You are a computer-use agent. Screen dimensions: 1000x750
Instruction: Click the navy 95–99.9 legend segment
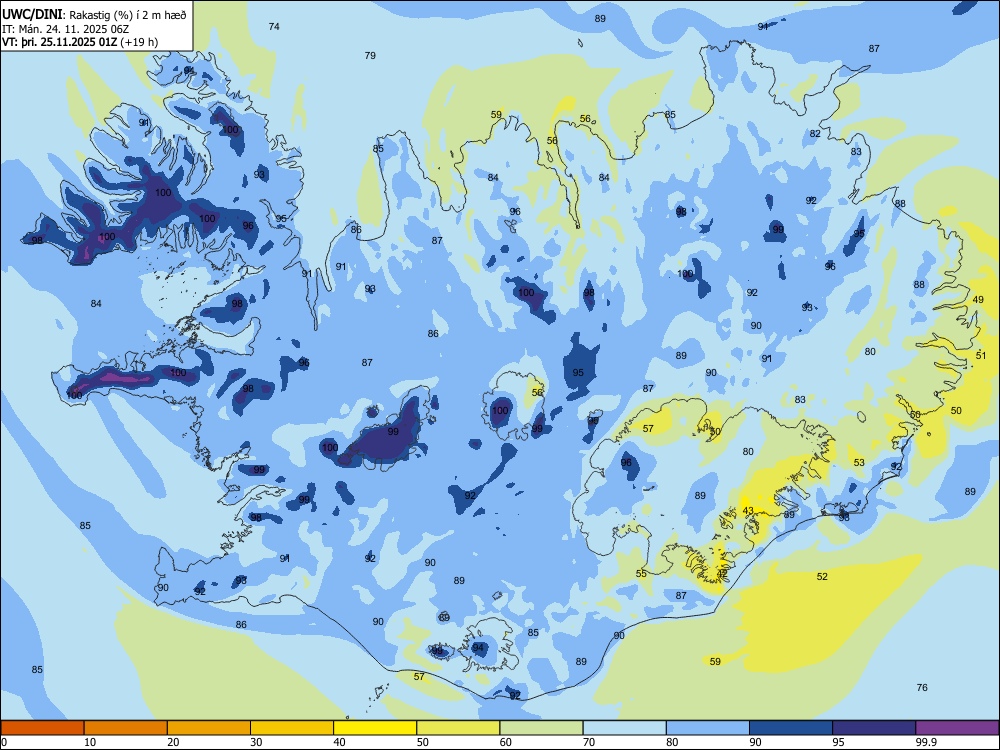coord(874,728)
